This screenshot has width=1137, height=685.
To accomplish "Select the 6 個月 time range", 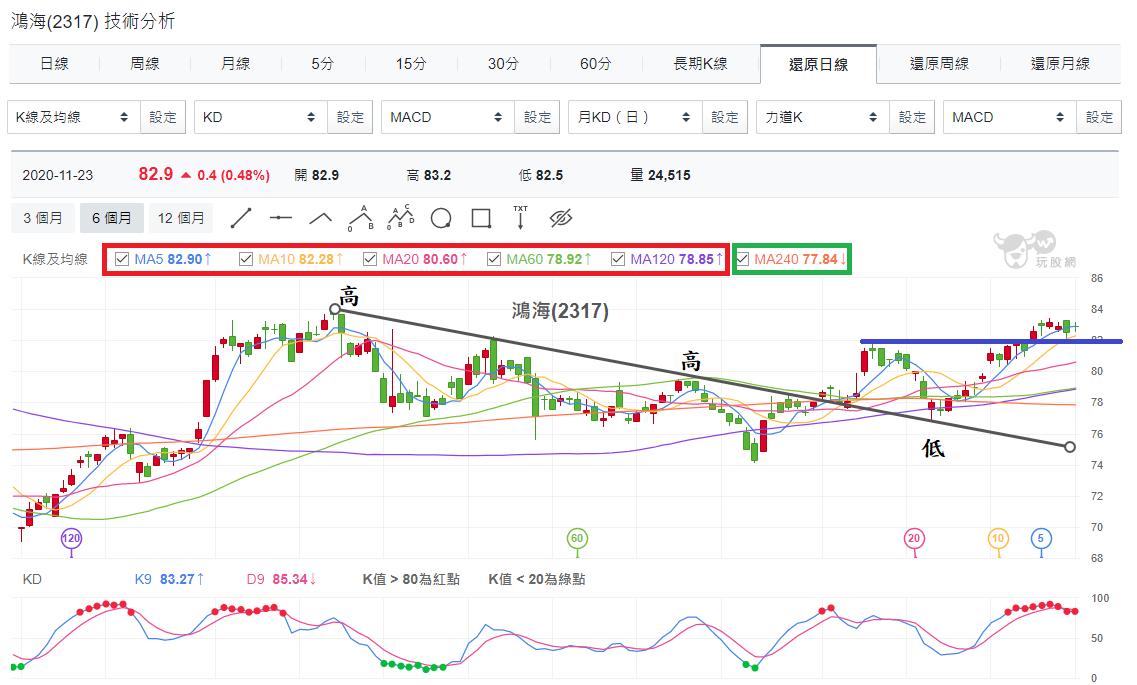I will [112, 218].
